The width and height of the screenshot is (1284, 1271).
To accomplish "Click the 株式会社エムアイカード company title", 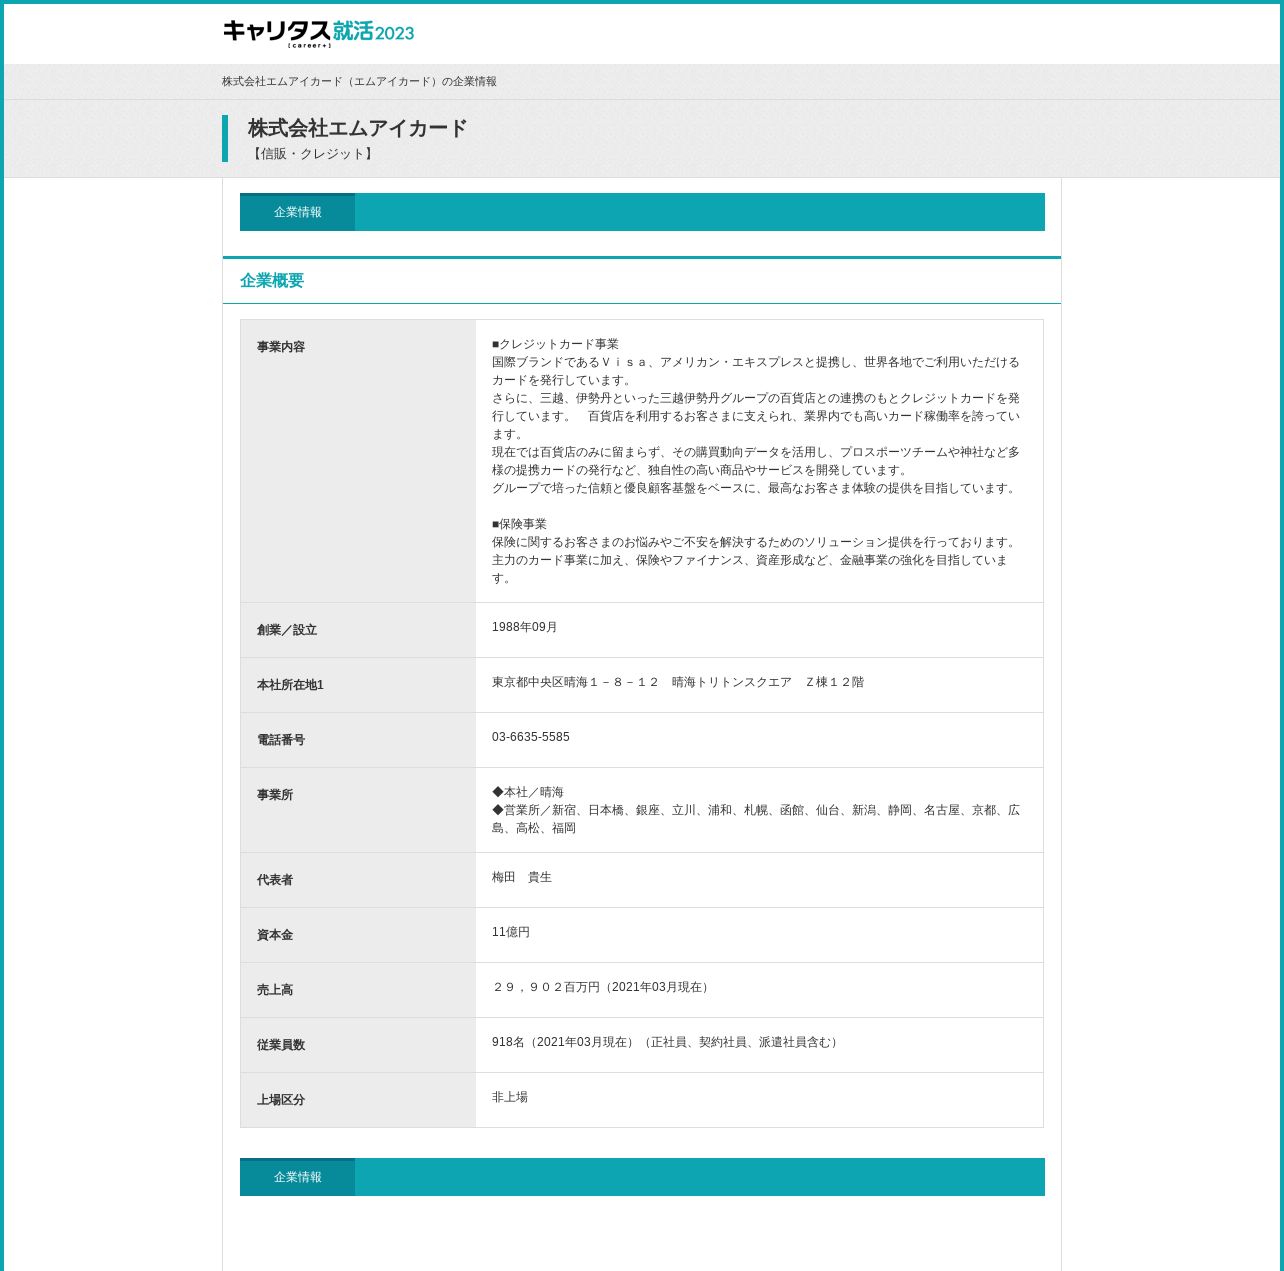I will pos(358,128).
